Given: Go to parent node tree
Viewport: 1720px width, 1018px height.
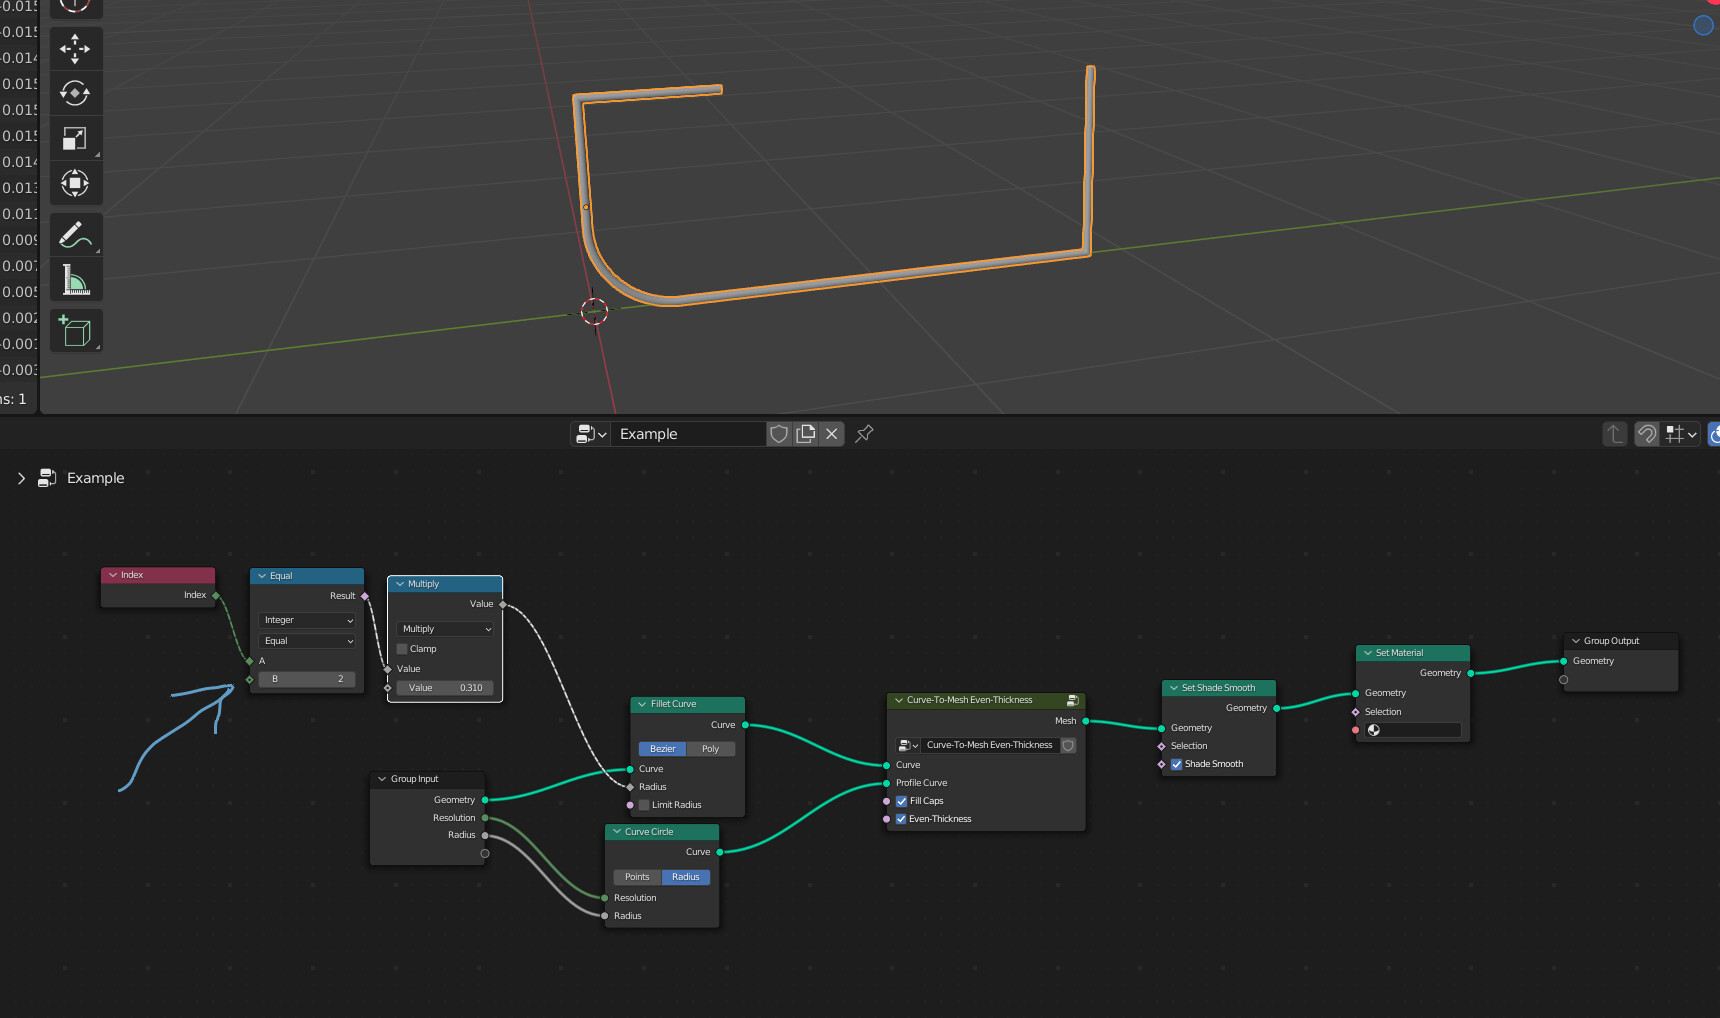Looking at the screenshot, I should [1614, 434].
